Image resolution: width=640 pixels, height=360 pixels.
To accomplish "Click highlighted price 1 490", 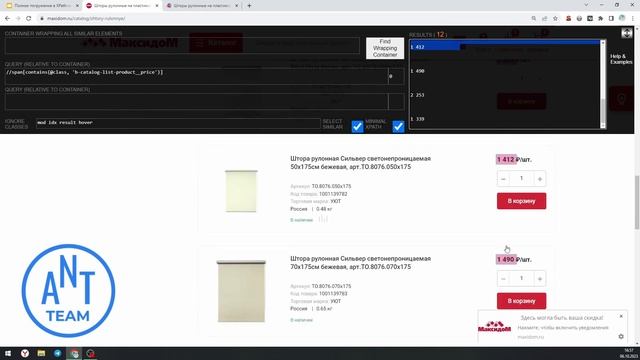I will [506, 260].
